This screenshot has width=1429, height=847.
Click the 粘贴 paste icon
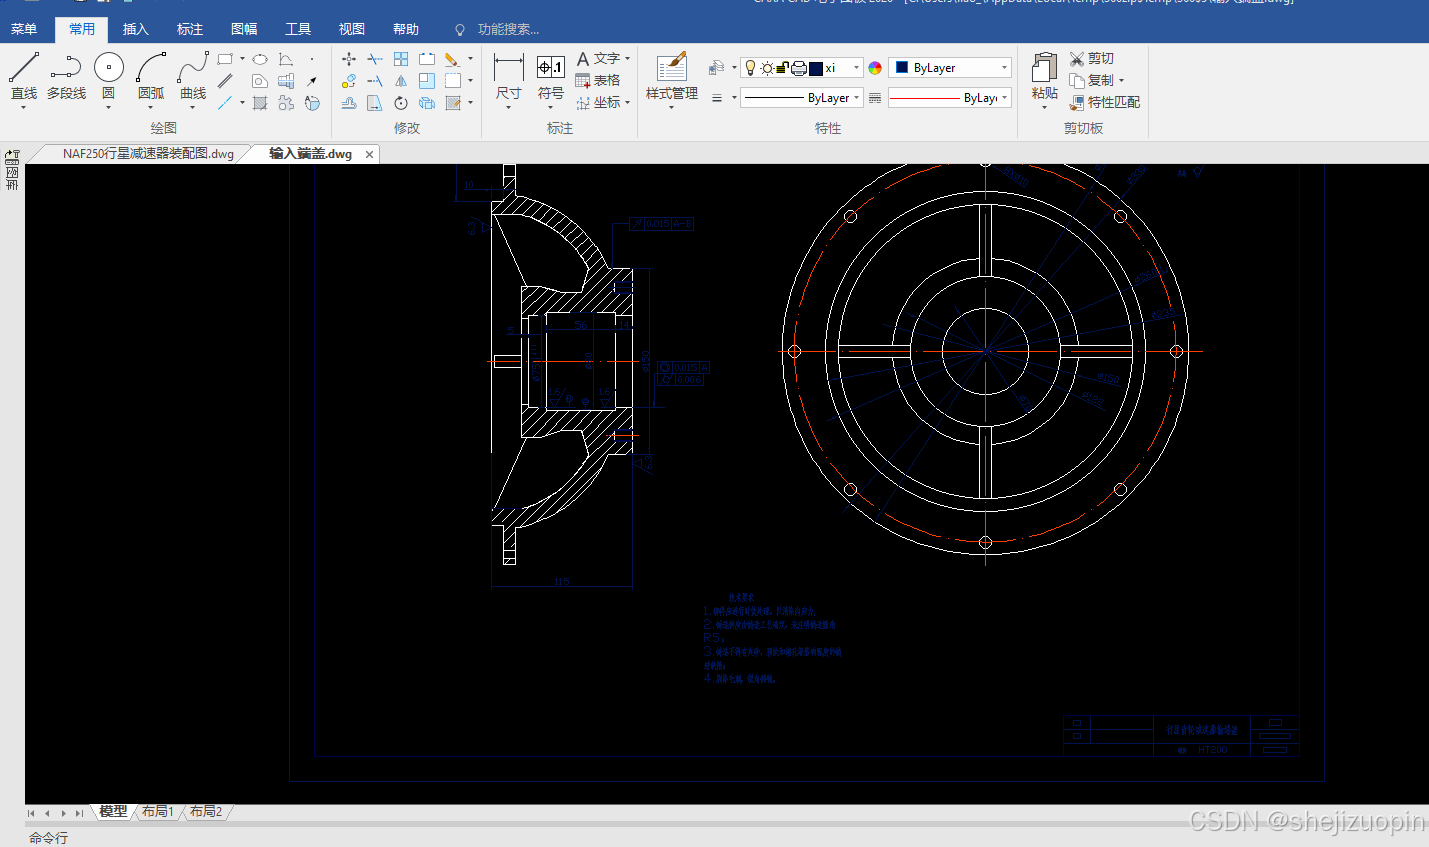point(1044,77)
